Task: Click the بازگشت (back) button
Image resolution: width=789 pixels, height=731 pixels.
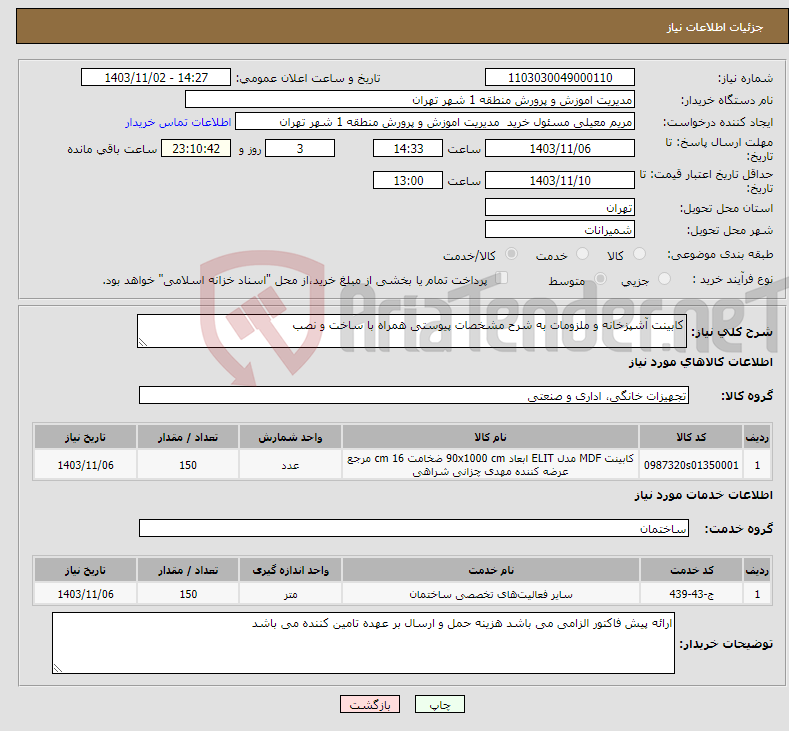Action: pyautogui.click(x=370, y=704)
